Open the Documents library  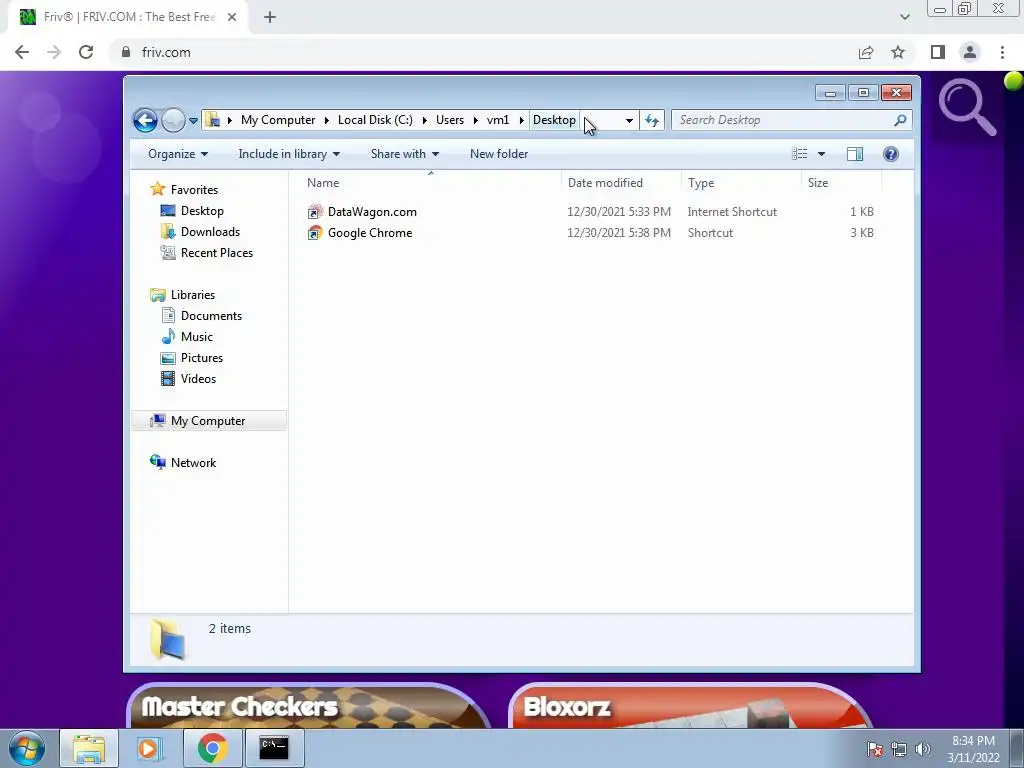click(211, 316)
